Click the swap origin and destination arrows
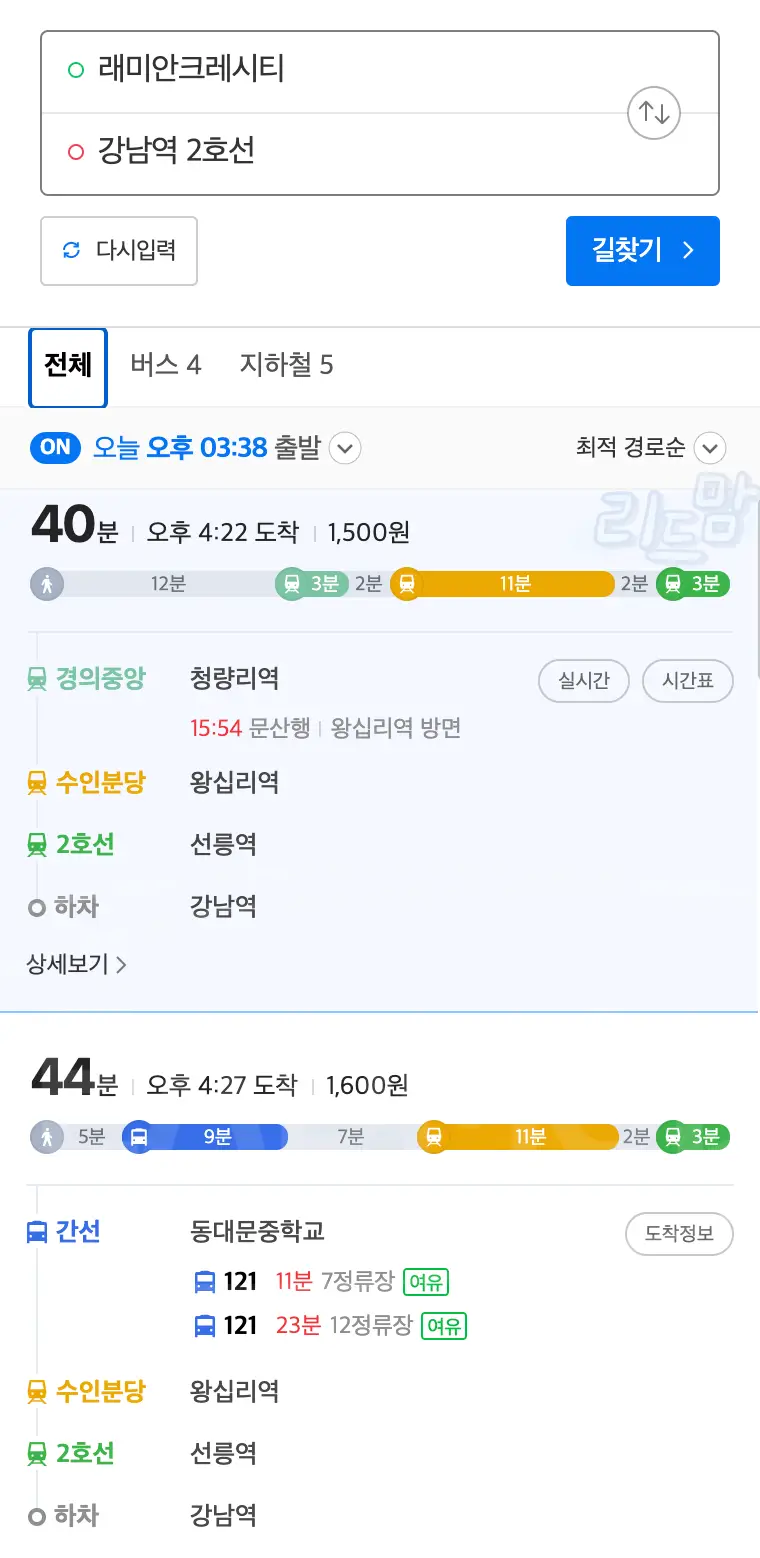The height and width of the screenshot is (1558, 760). (653, 113)
